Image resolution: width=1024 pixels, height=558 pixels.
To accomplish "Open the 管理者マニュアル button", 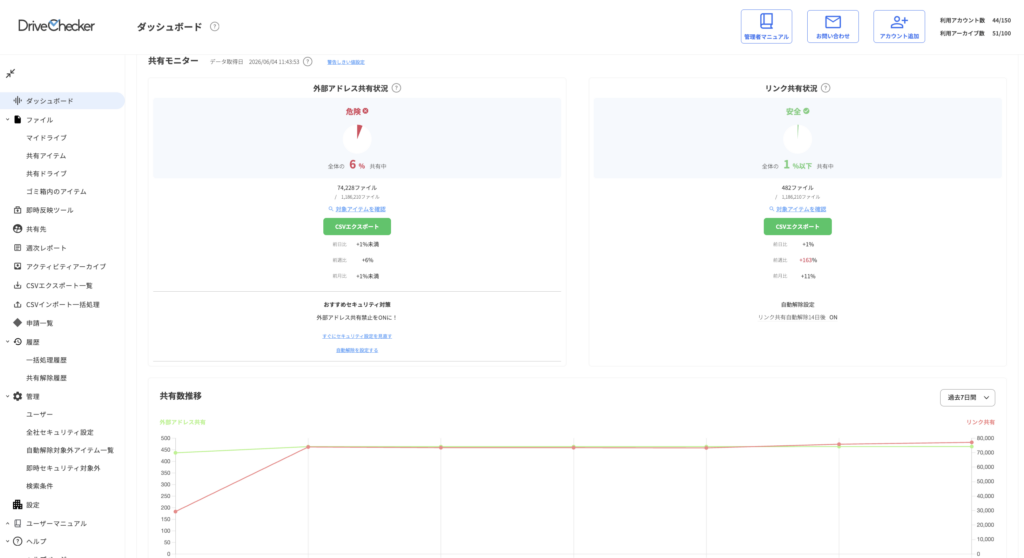I will coord(766,27).
